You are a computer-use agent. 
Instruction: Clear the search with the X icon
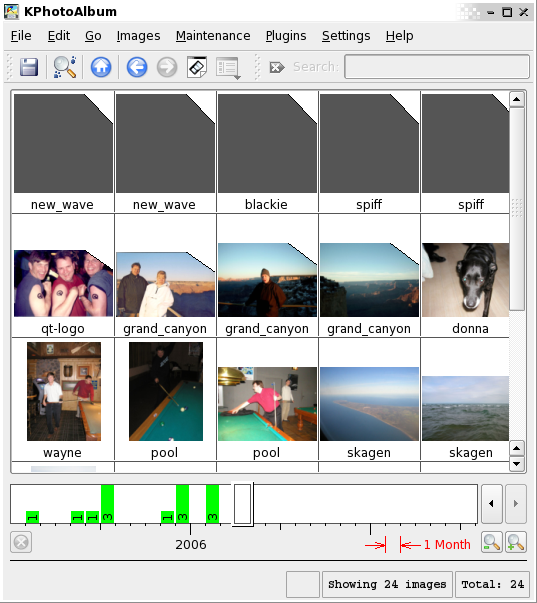coord(277,67)
